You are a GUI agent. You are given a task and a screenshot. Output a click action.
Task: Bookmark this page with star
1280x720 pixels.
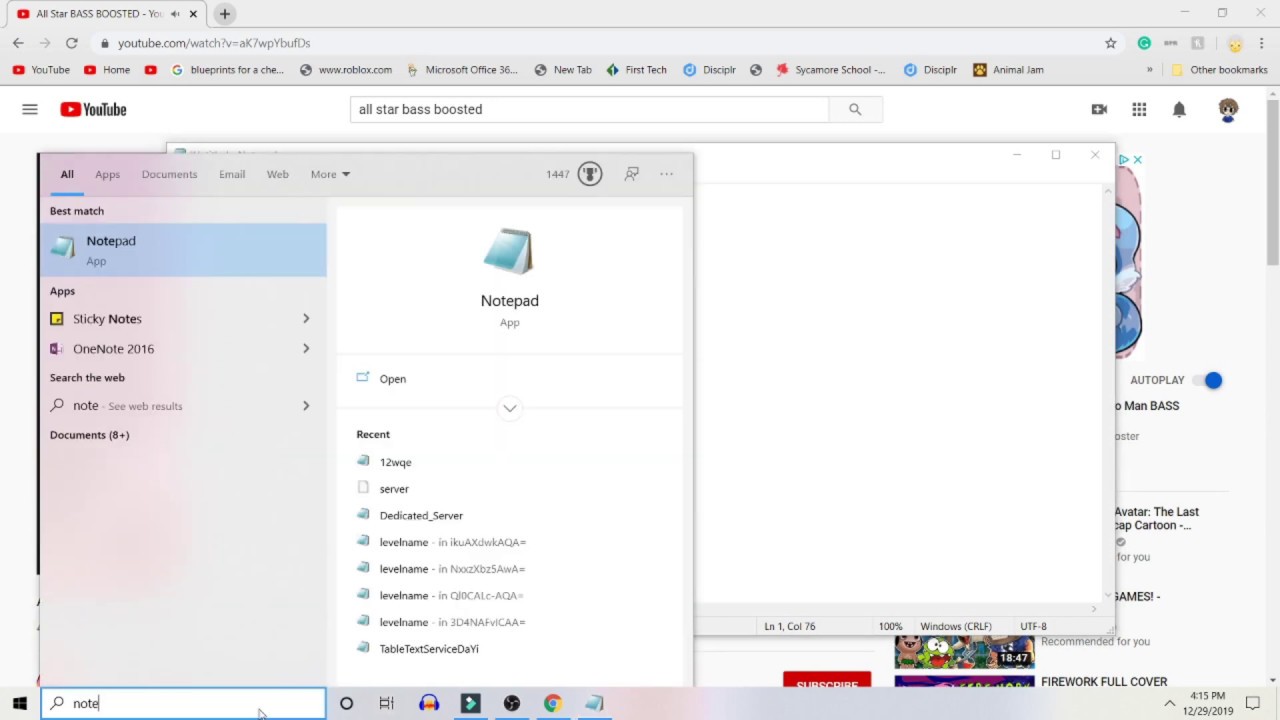coord(1110,43)
